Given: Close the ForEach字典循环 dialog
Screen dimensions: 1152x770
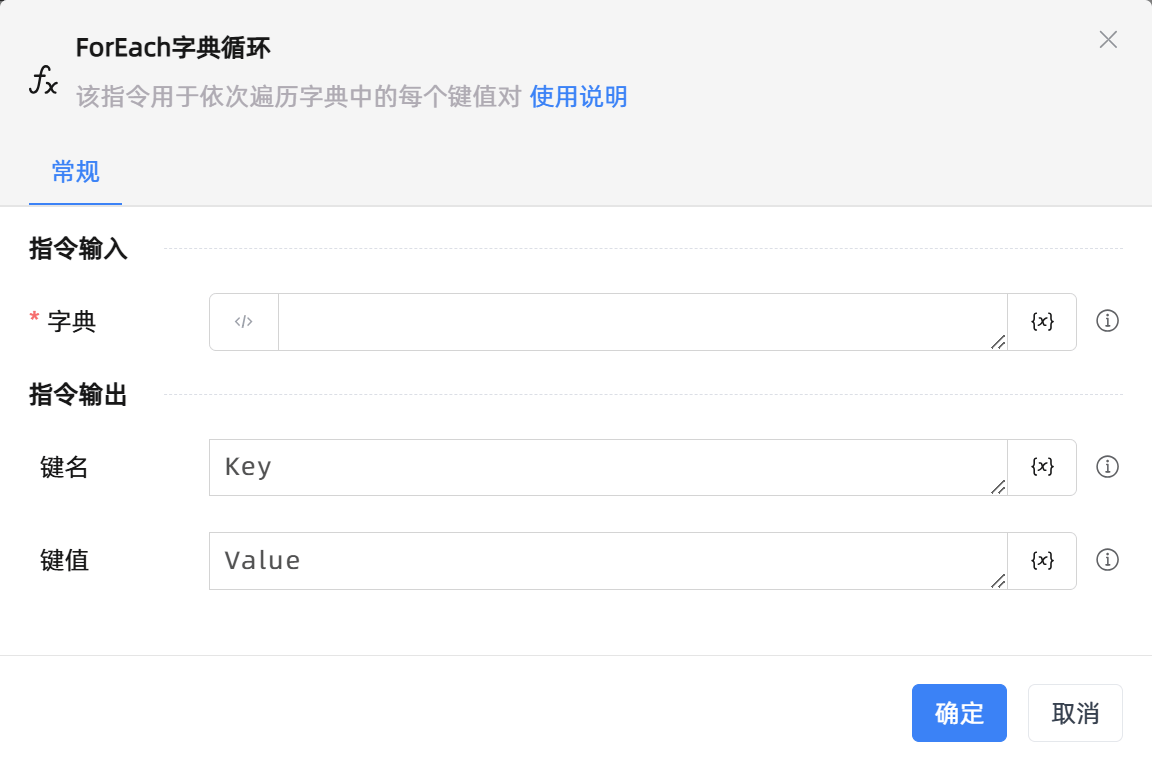Looking at the screenshot, I should (1108, 40).
